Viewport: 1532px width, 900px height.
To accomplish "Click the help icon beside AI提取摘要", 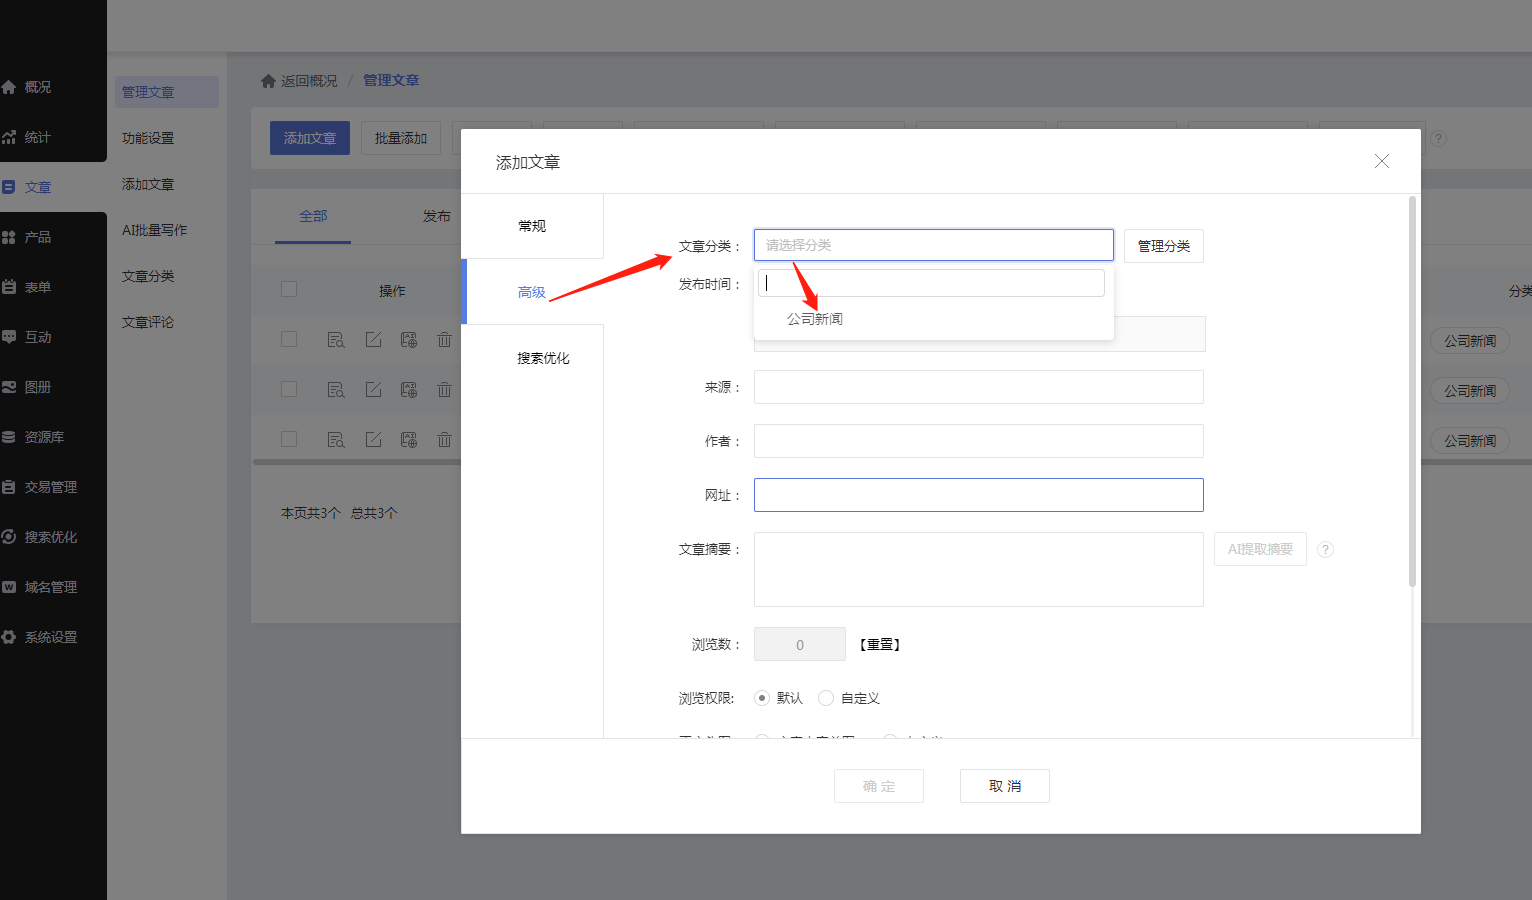I will coord(1325,549).
